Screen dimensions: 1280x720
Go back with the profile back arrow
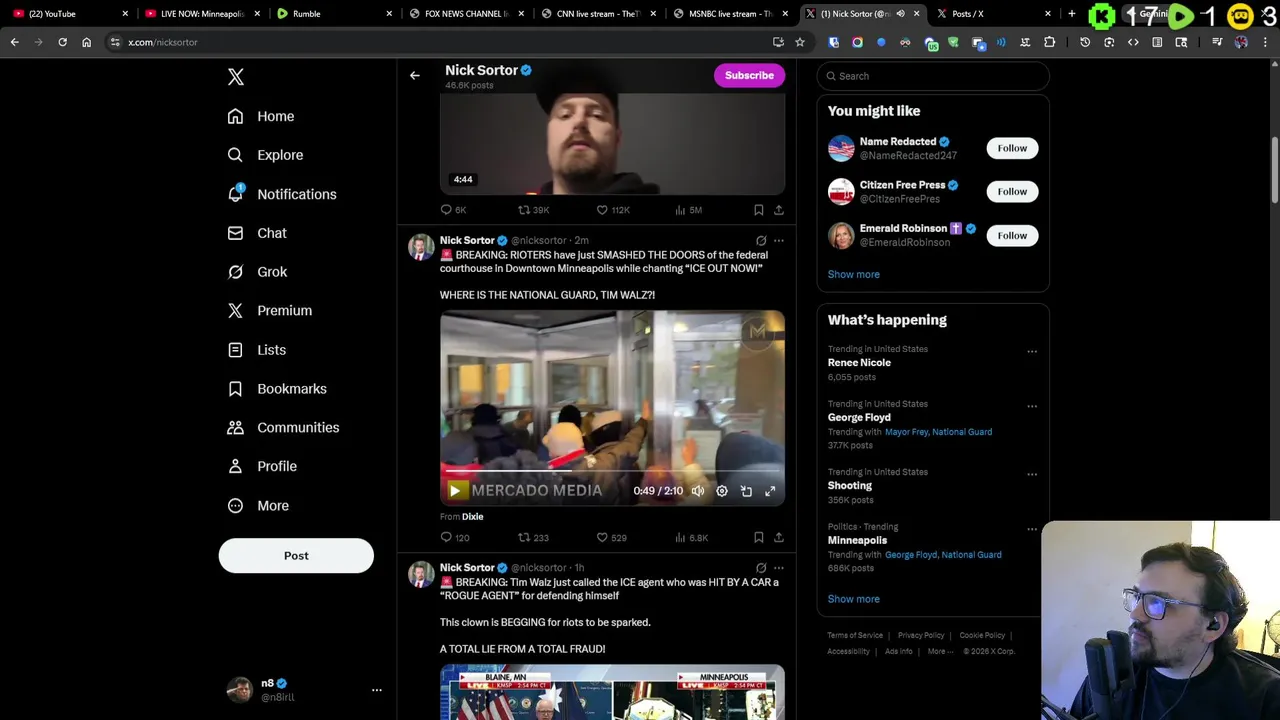tap(415, 75)
